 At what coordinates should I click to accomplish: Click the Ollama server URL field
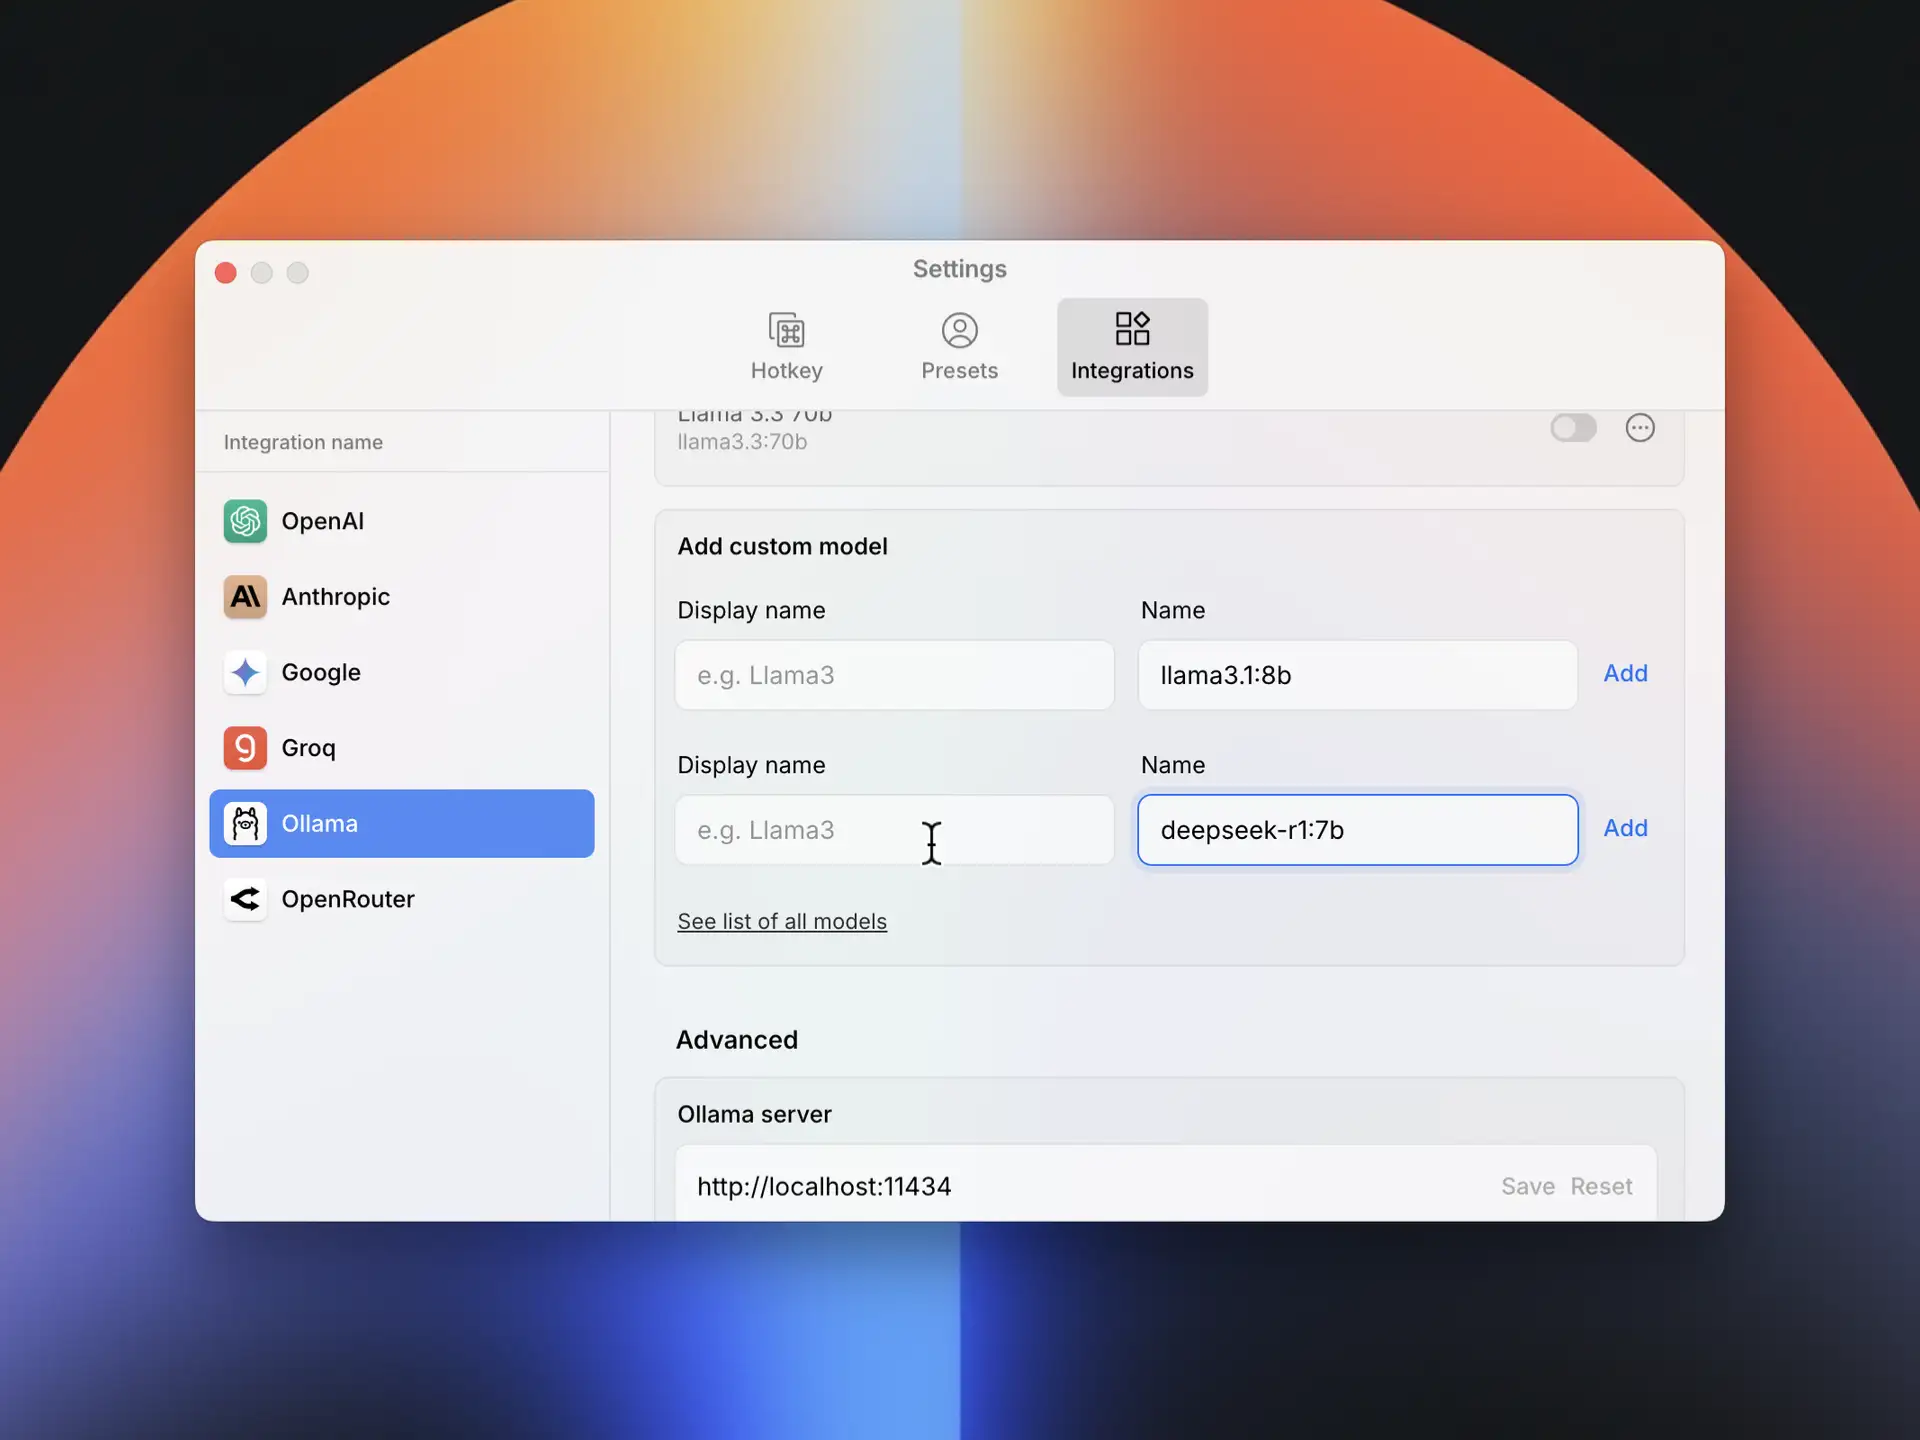1080,1186
